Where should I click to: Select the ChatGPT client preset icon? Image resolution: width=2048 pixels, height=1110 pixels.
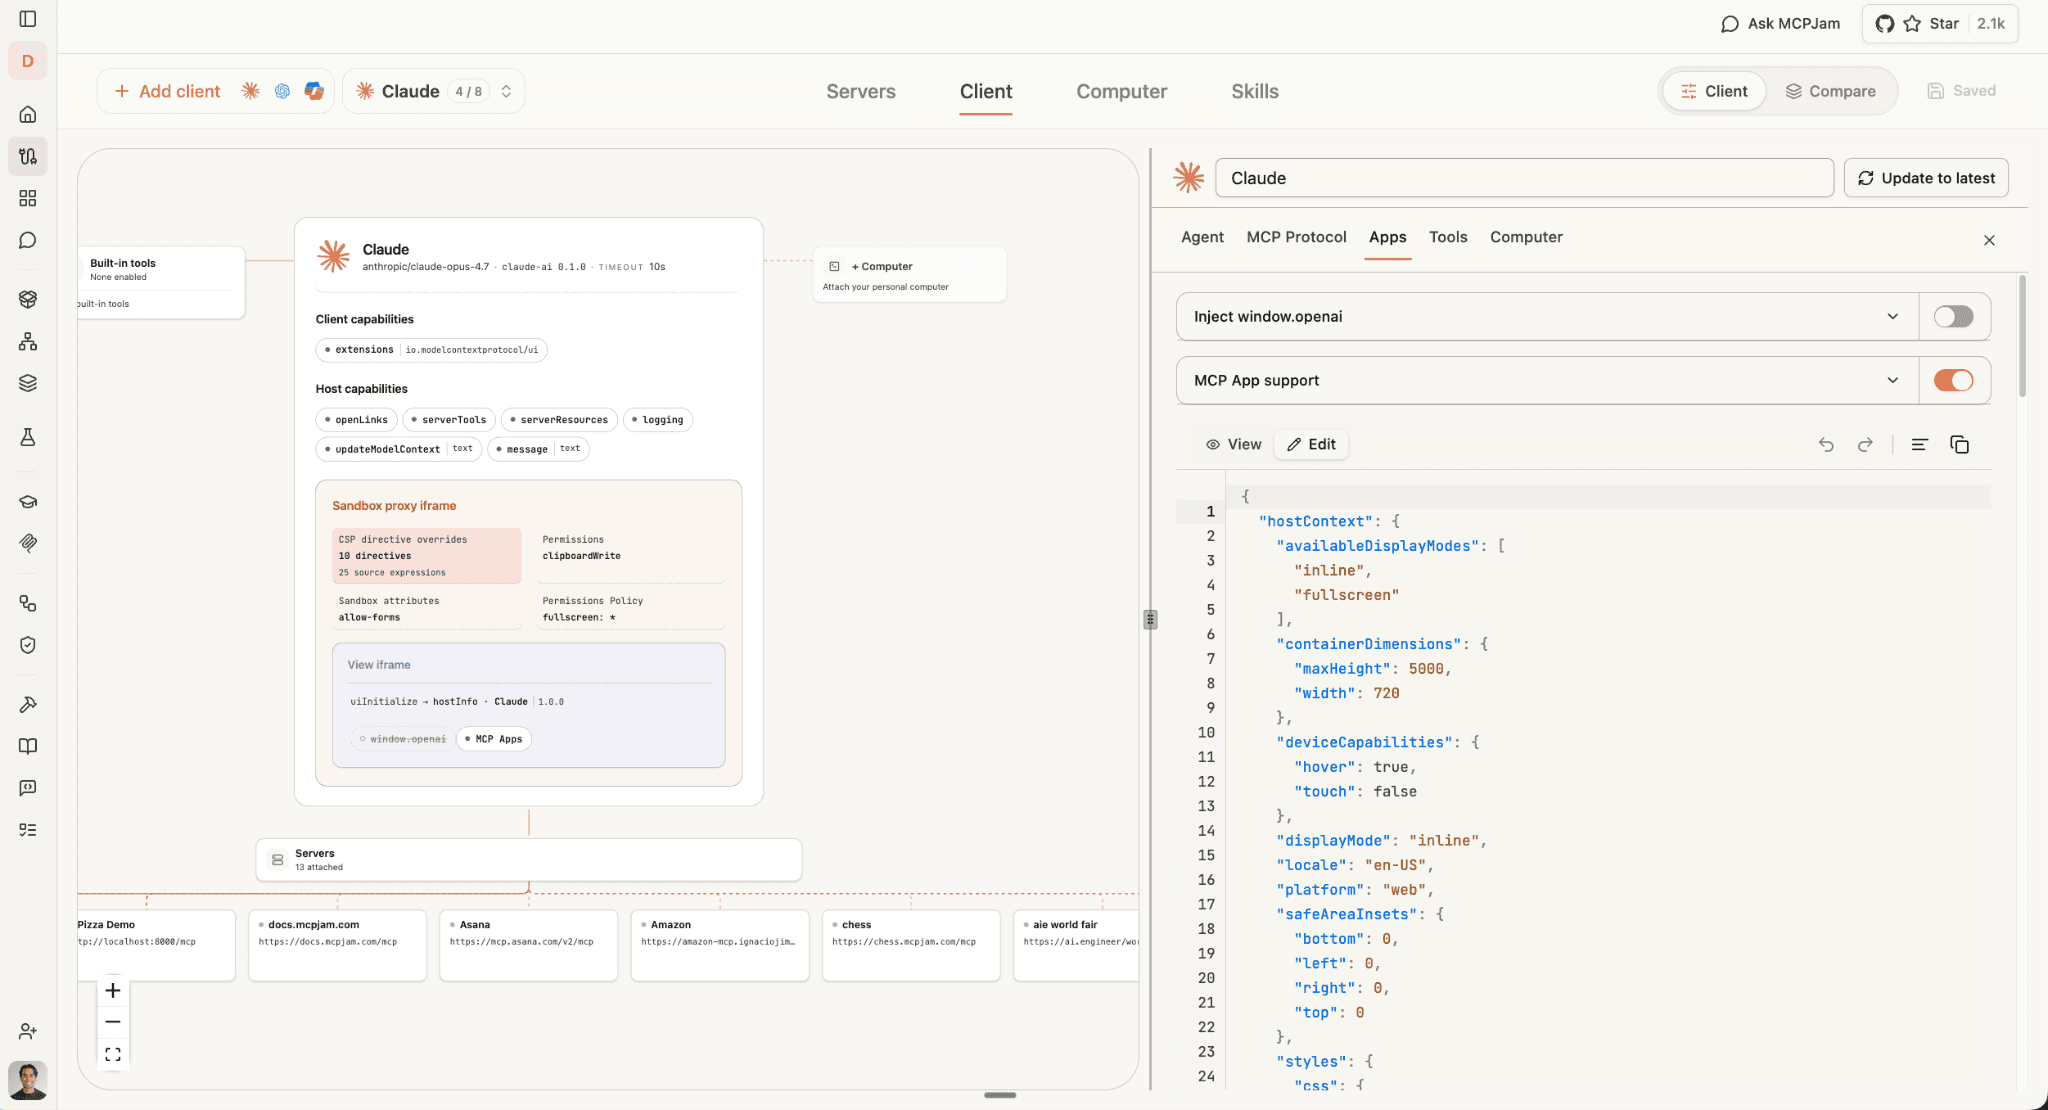(x=282, y=91)
